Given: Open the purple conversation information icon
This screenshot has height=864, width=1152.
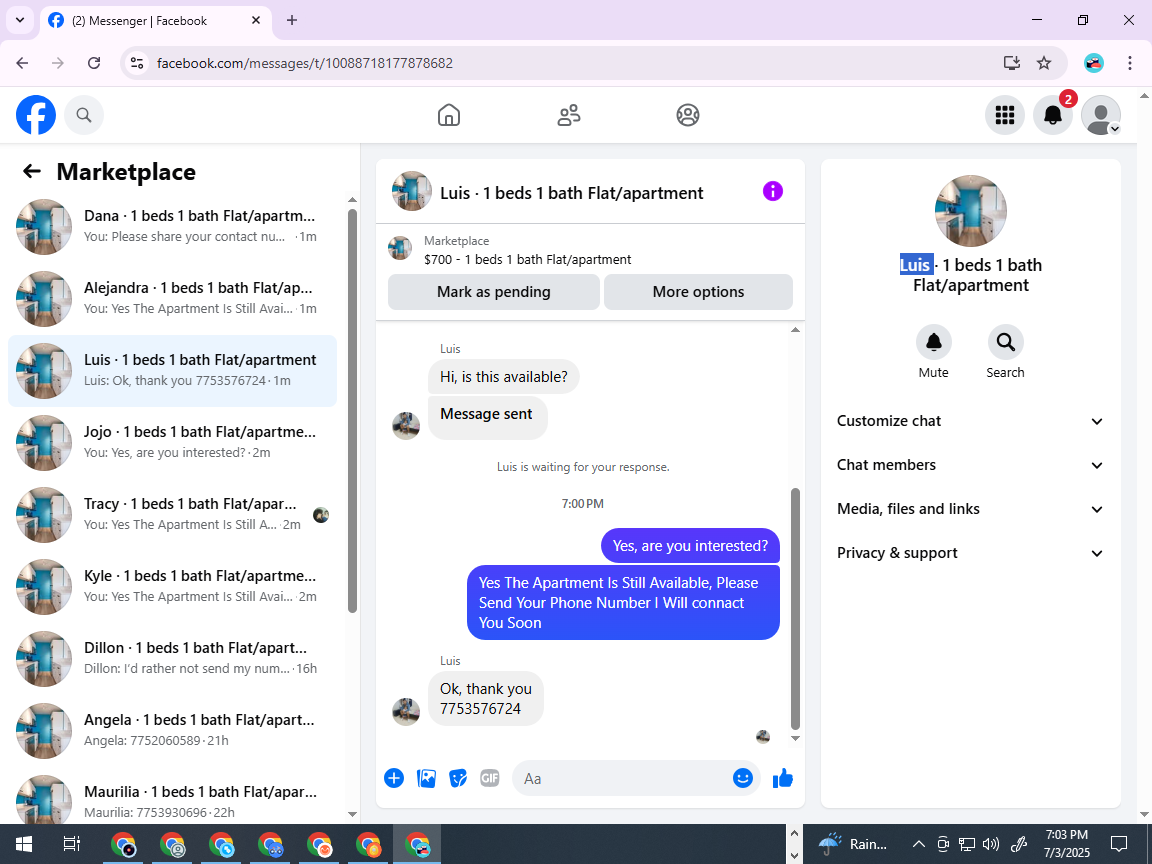Looking at the screenshot, I should [773, 191].
